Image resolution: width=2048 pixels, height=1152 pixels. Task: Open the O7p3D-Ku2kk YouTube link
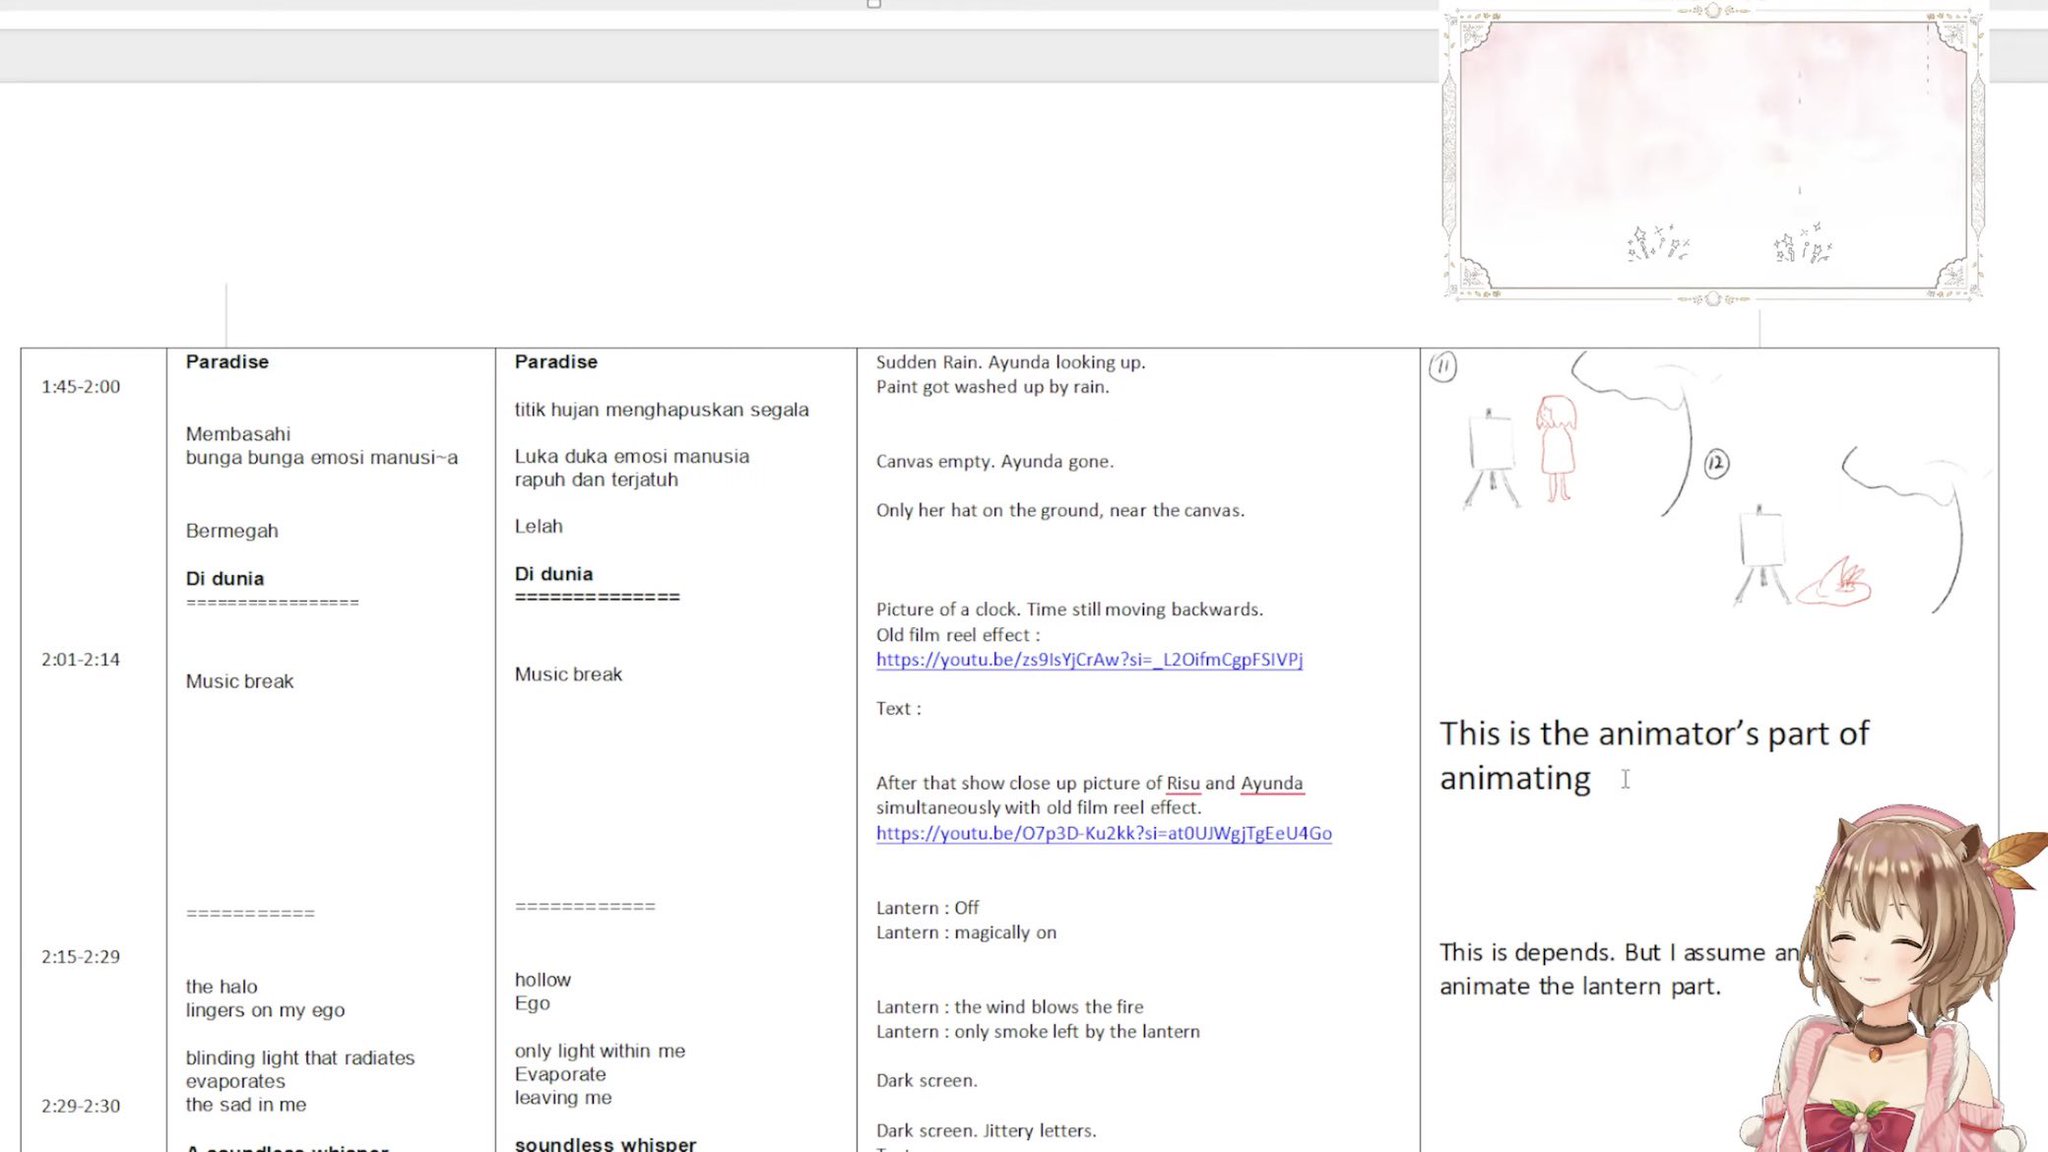click(x=1103, y=833)
